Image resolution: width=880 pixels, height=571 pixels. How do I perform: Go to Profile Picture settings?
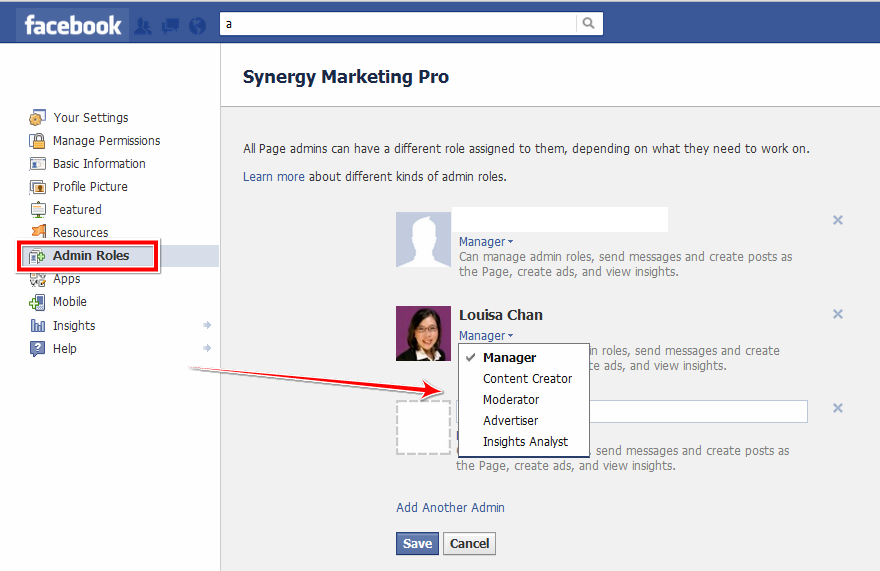pos(90,186)
